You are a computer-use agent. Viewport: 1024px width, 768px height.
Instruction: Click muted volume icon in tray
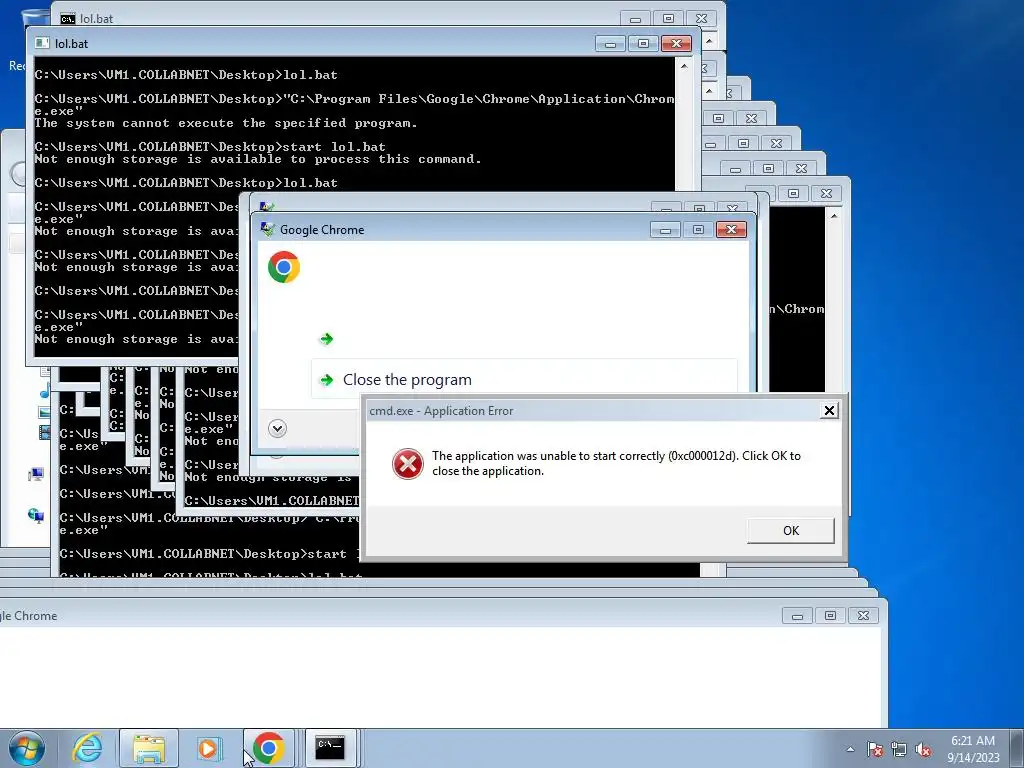[x=923, y=749]
